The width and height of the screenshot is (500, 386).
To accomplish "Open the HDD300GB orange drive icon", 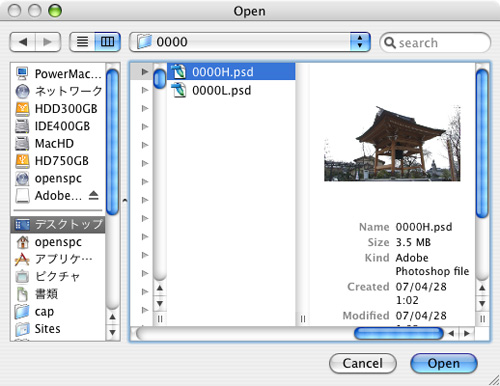I will (22, 109).
